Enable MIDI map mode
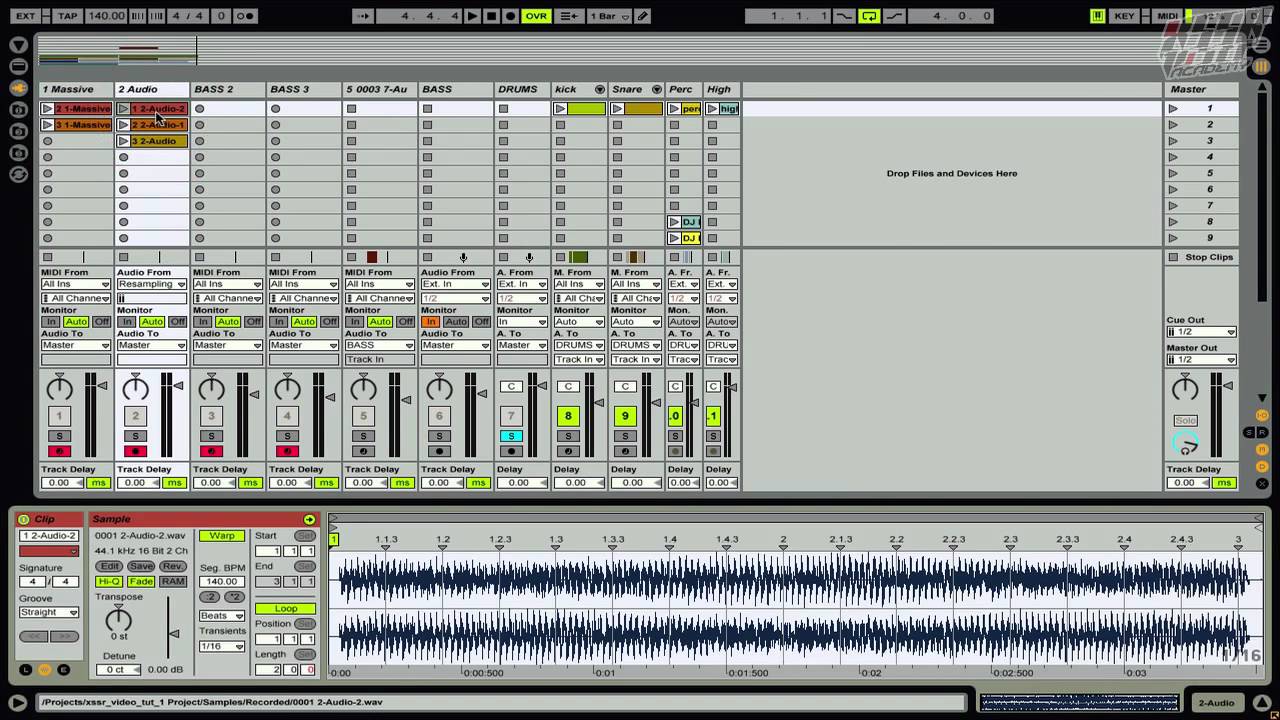This screenshot has width=1280, height=720. (x=1167, y=16)
